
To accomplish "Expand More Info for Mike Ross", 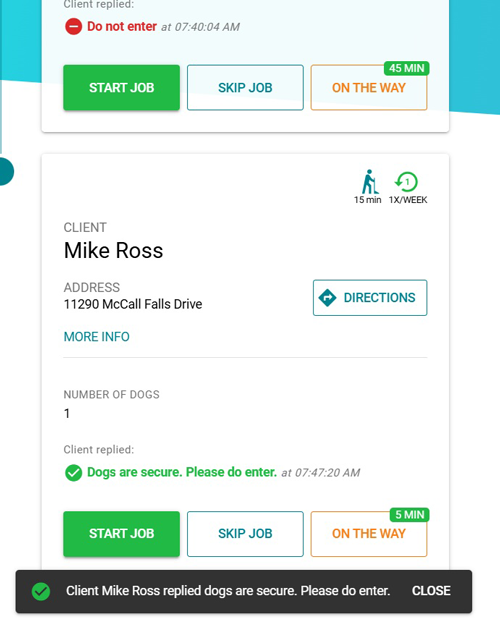I will (97, 337).
